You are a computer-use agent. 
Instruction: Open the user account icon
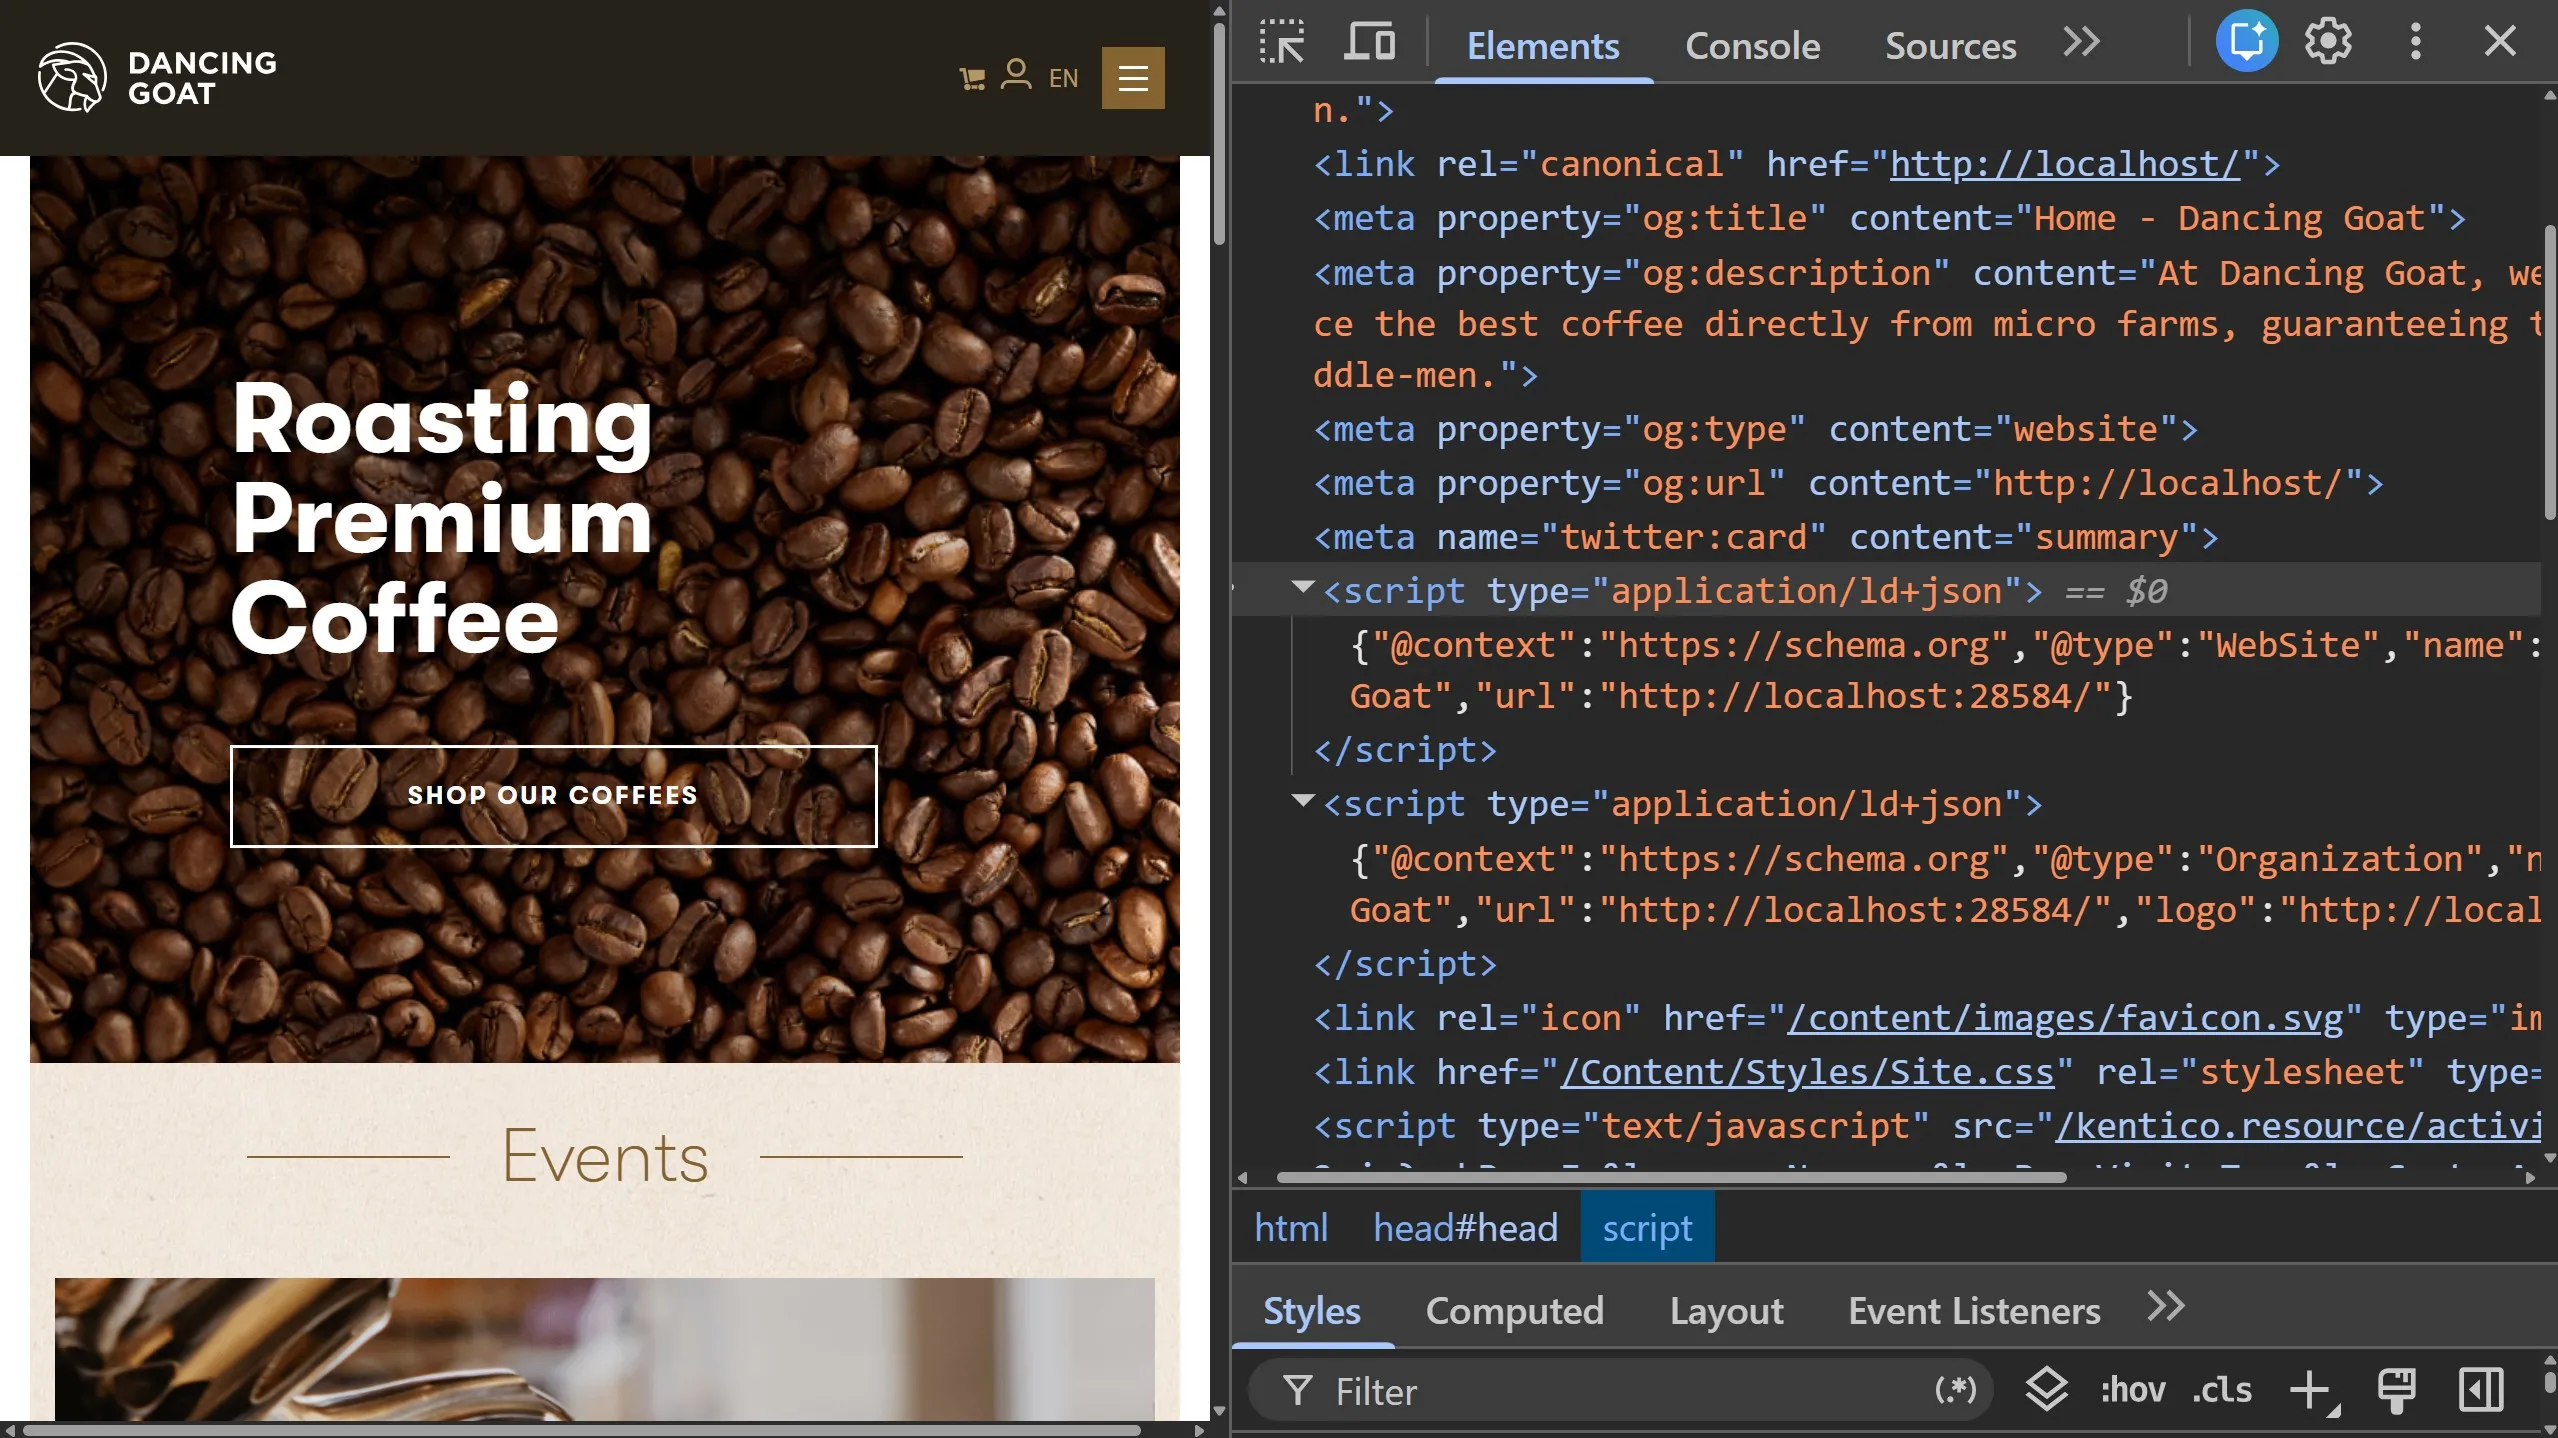1016,75
